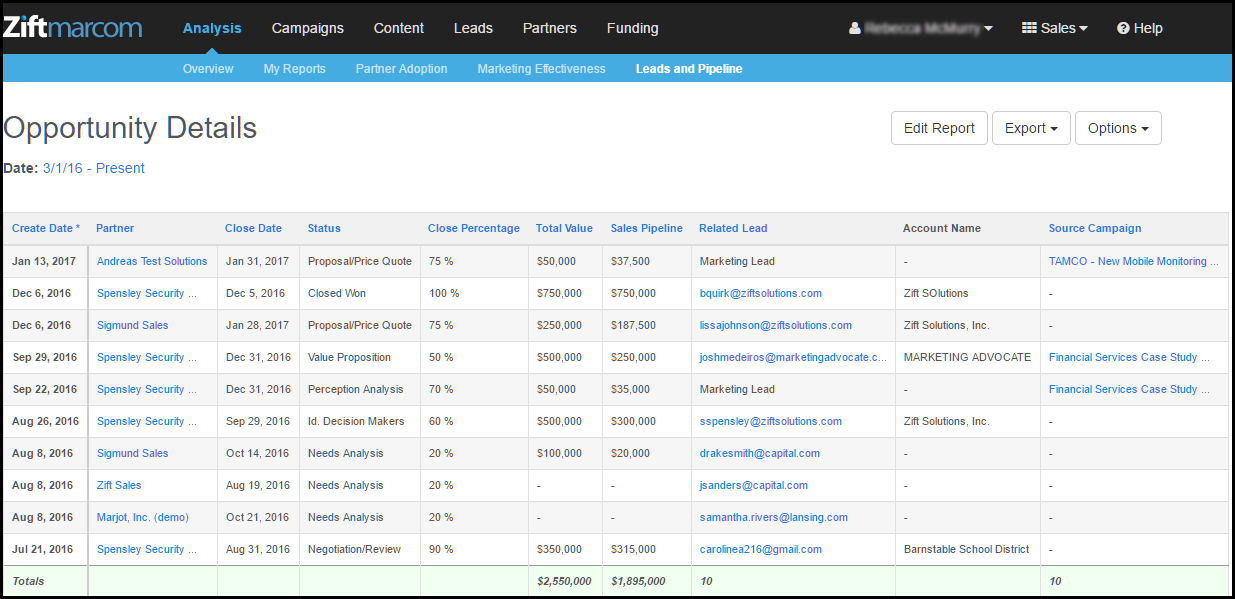
Task: Click the 3/1/16 - Present date range link
Action: point(94,168)
